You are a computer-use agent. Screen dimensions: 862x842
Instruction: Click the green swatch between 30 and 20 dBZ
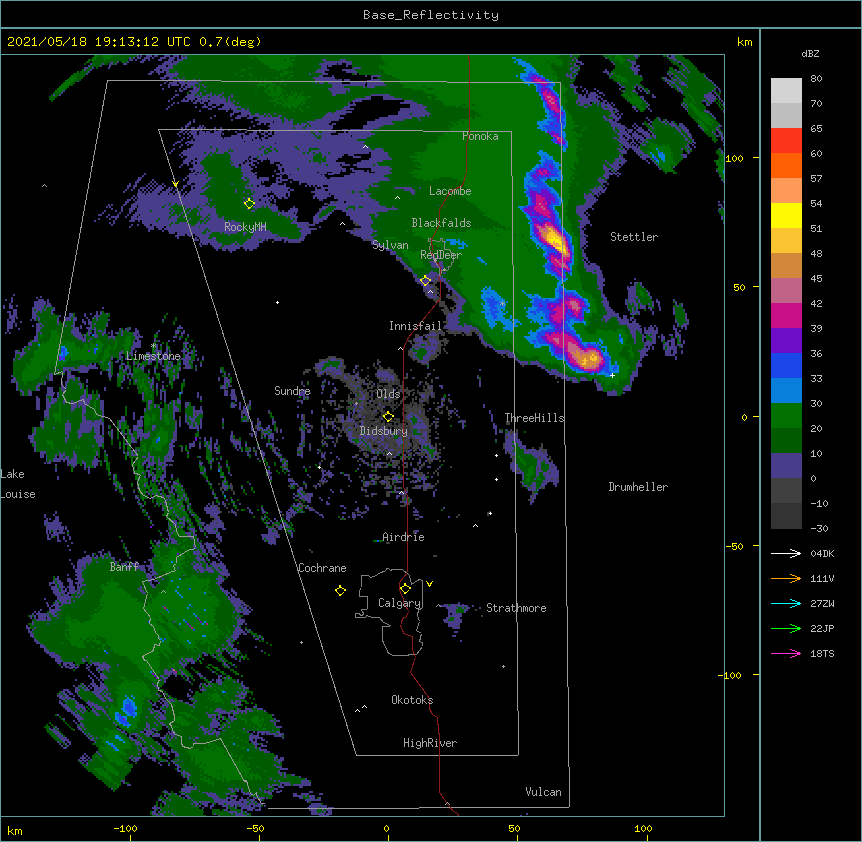(786, 416)
